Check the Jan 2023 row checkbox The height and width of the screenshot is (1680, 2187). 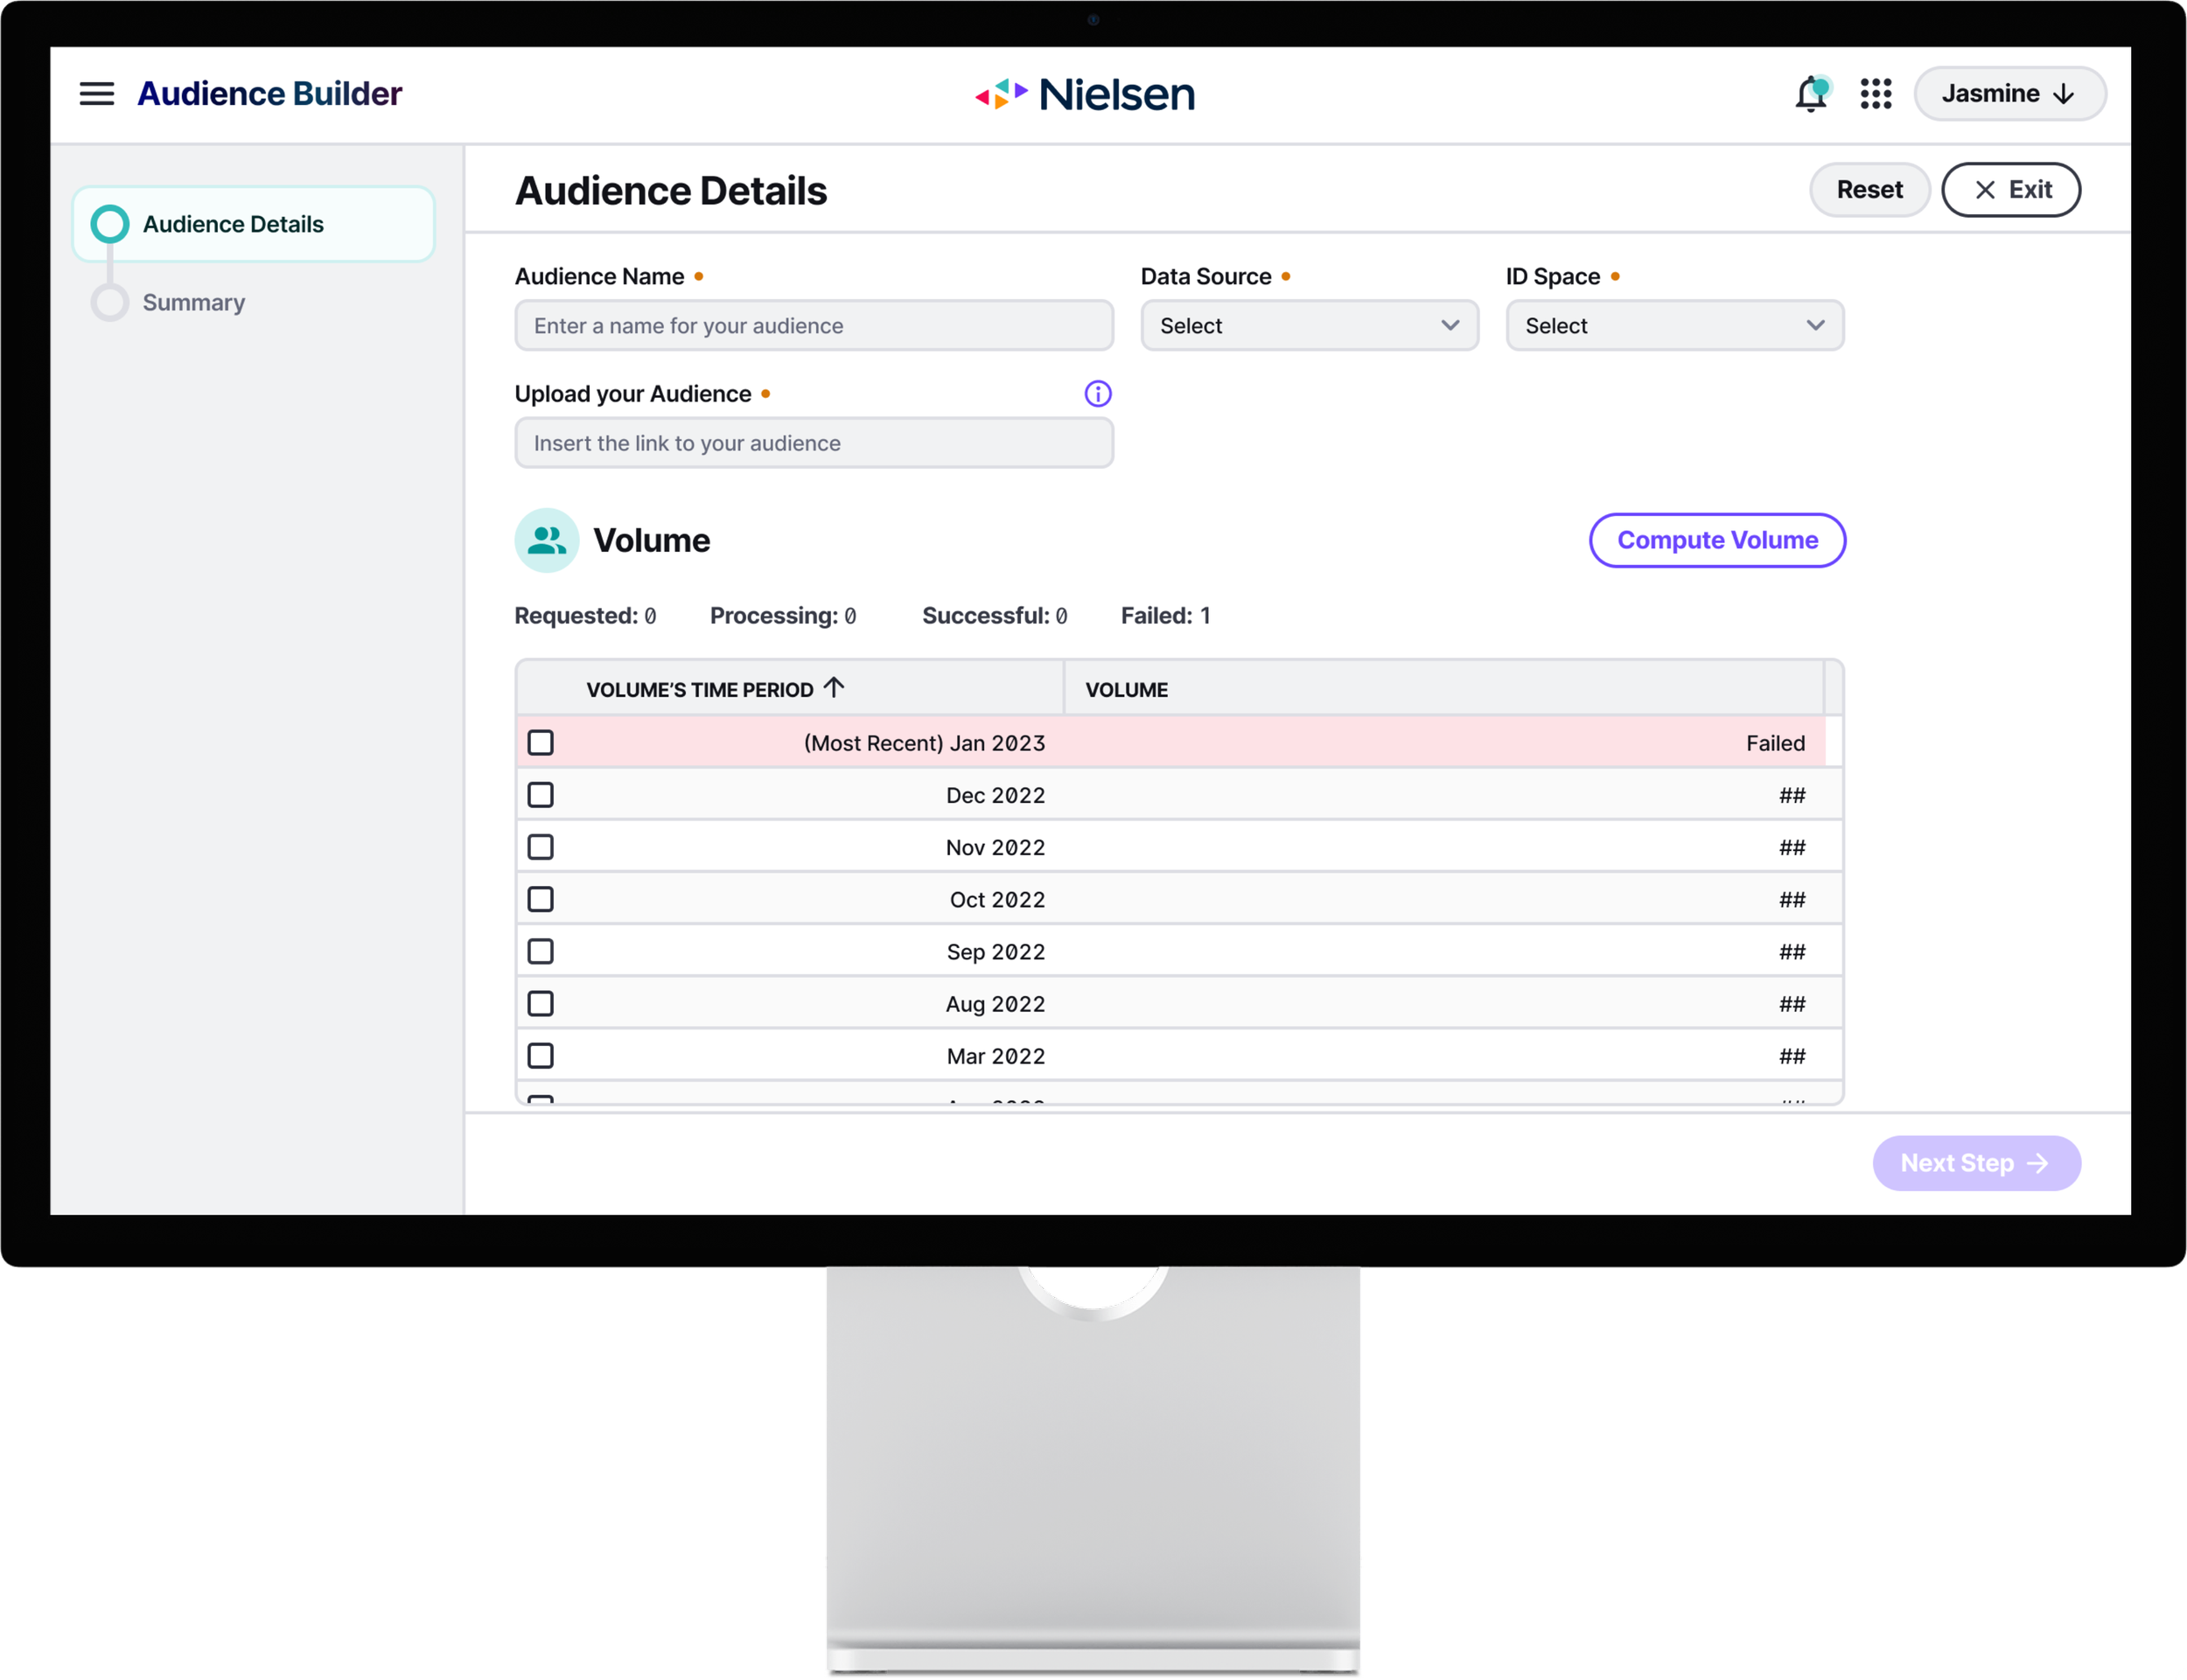tap(541, 743)
